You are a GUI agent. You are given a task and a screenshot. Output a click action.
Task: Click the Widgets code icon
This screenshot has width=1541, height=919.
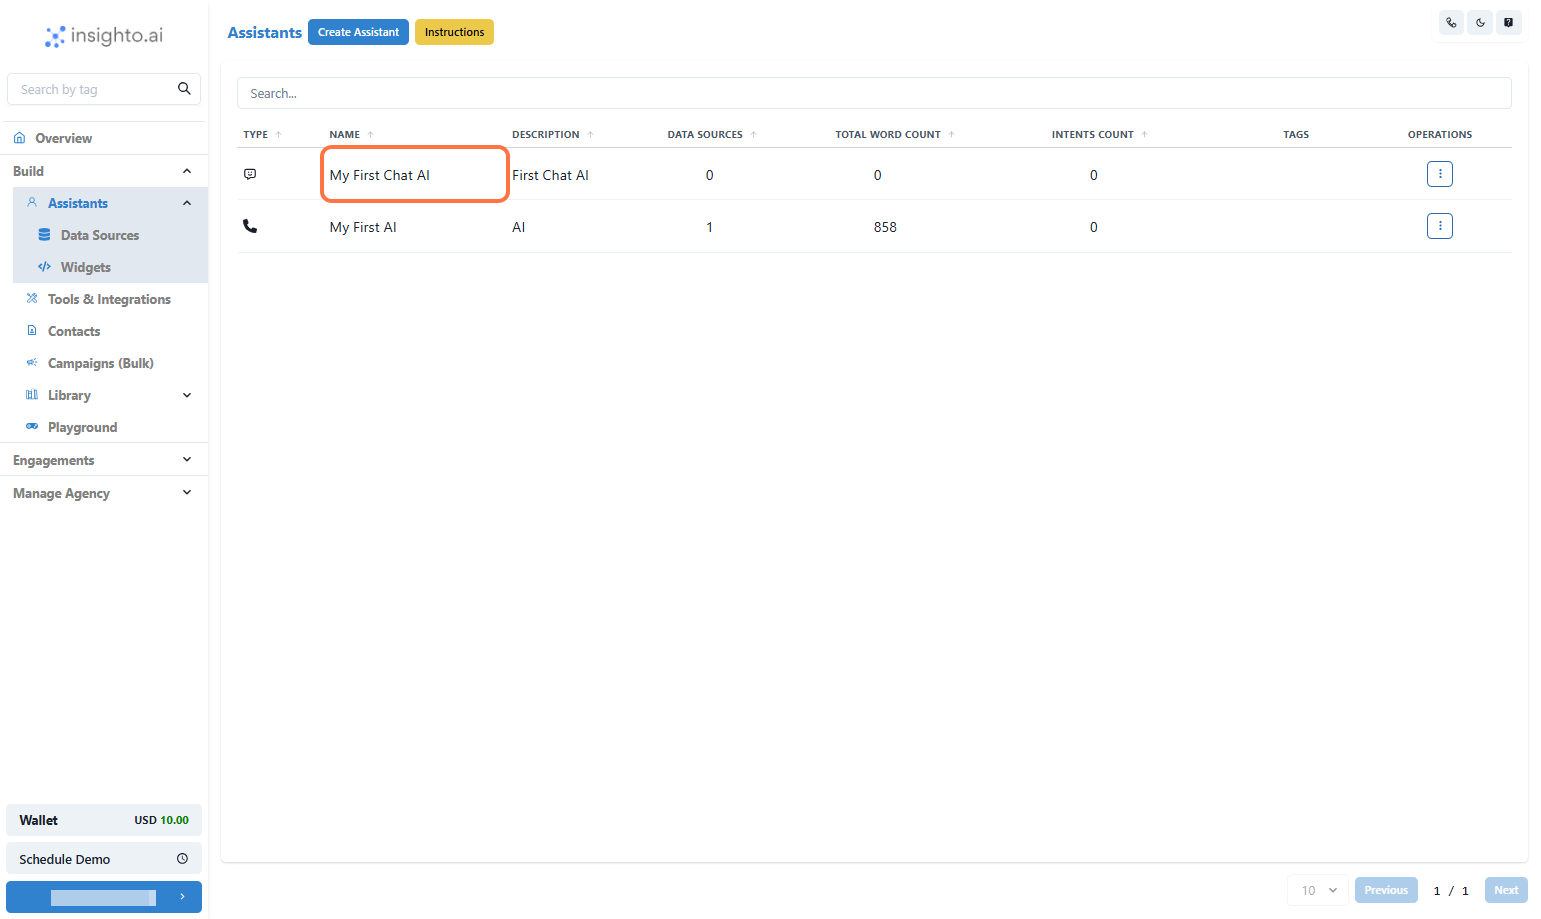click(x=44, y=267)
